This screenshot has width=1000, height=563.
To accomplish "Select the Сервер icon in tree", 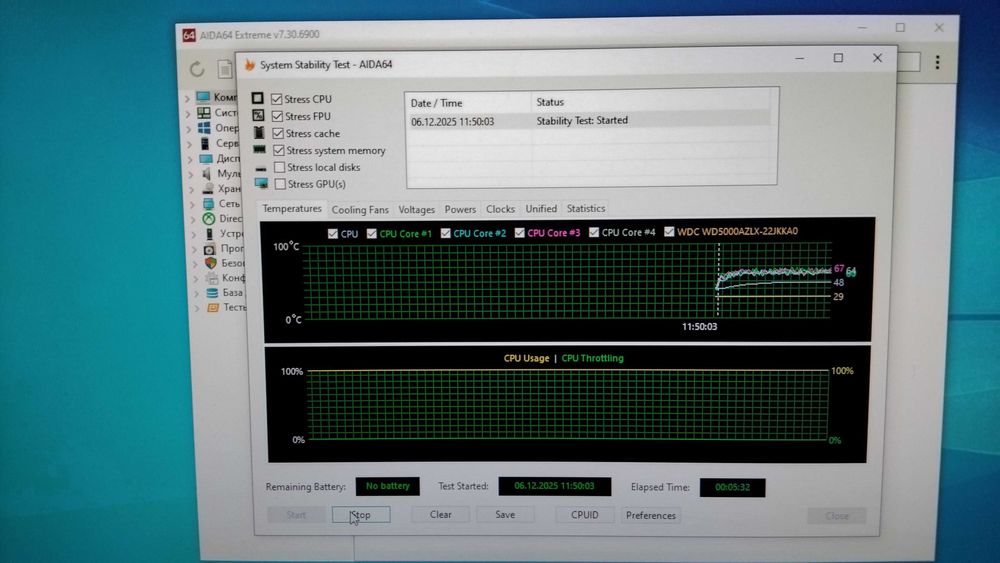I will [205, 143].
